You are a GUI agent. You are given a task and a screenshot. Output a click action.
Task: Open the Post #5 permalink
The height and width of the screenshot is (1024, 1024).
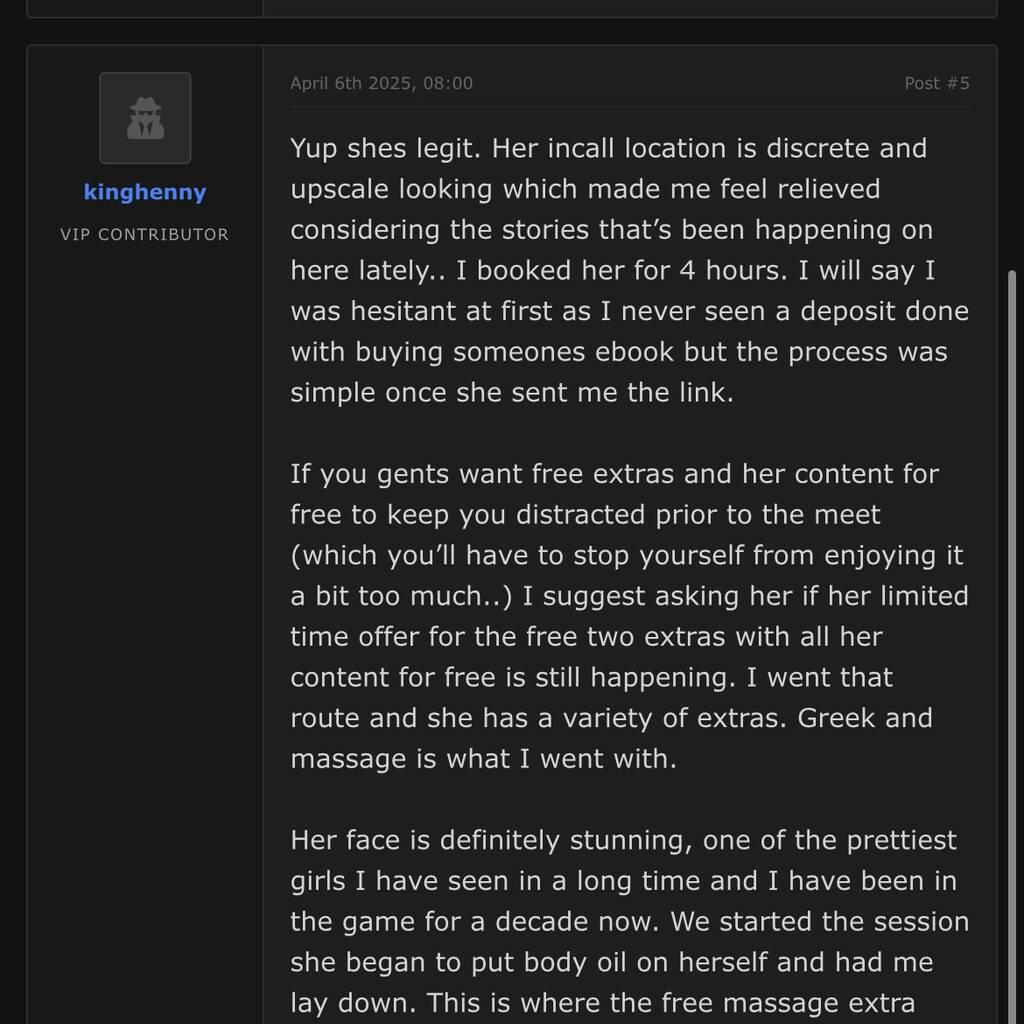tap(936, 83)
